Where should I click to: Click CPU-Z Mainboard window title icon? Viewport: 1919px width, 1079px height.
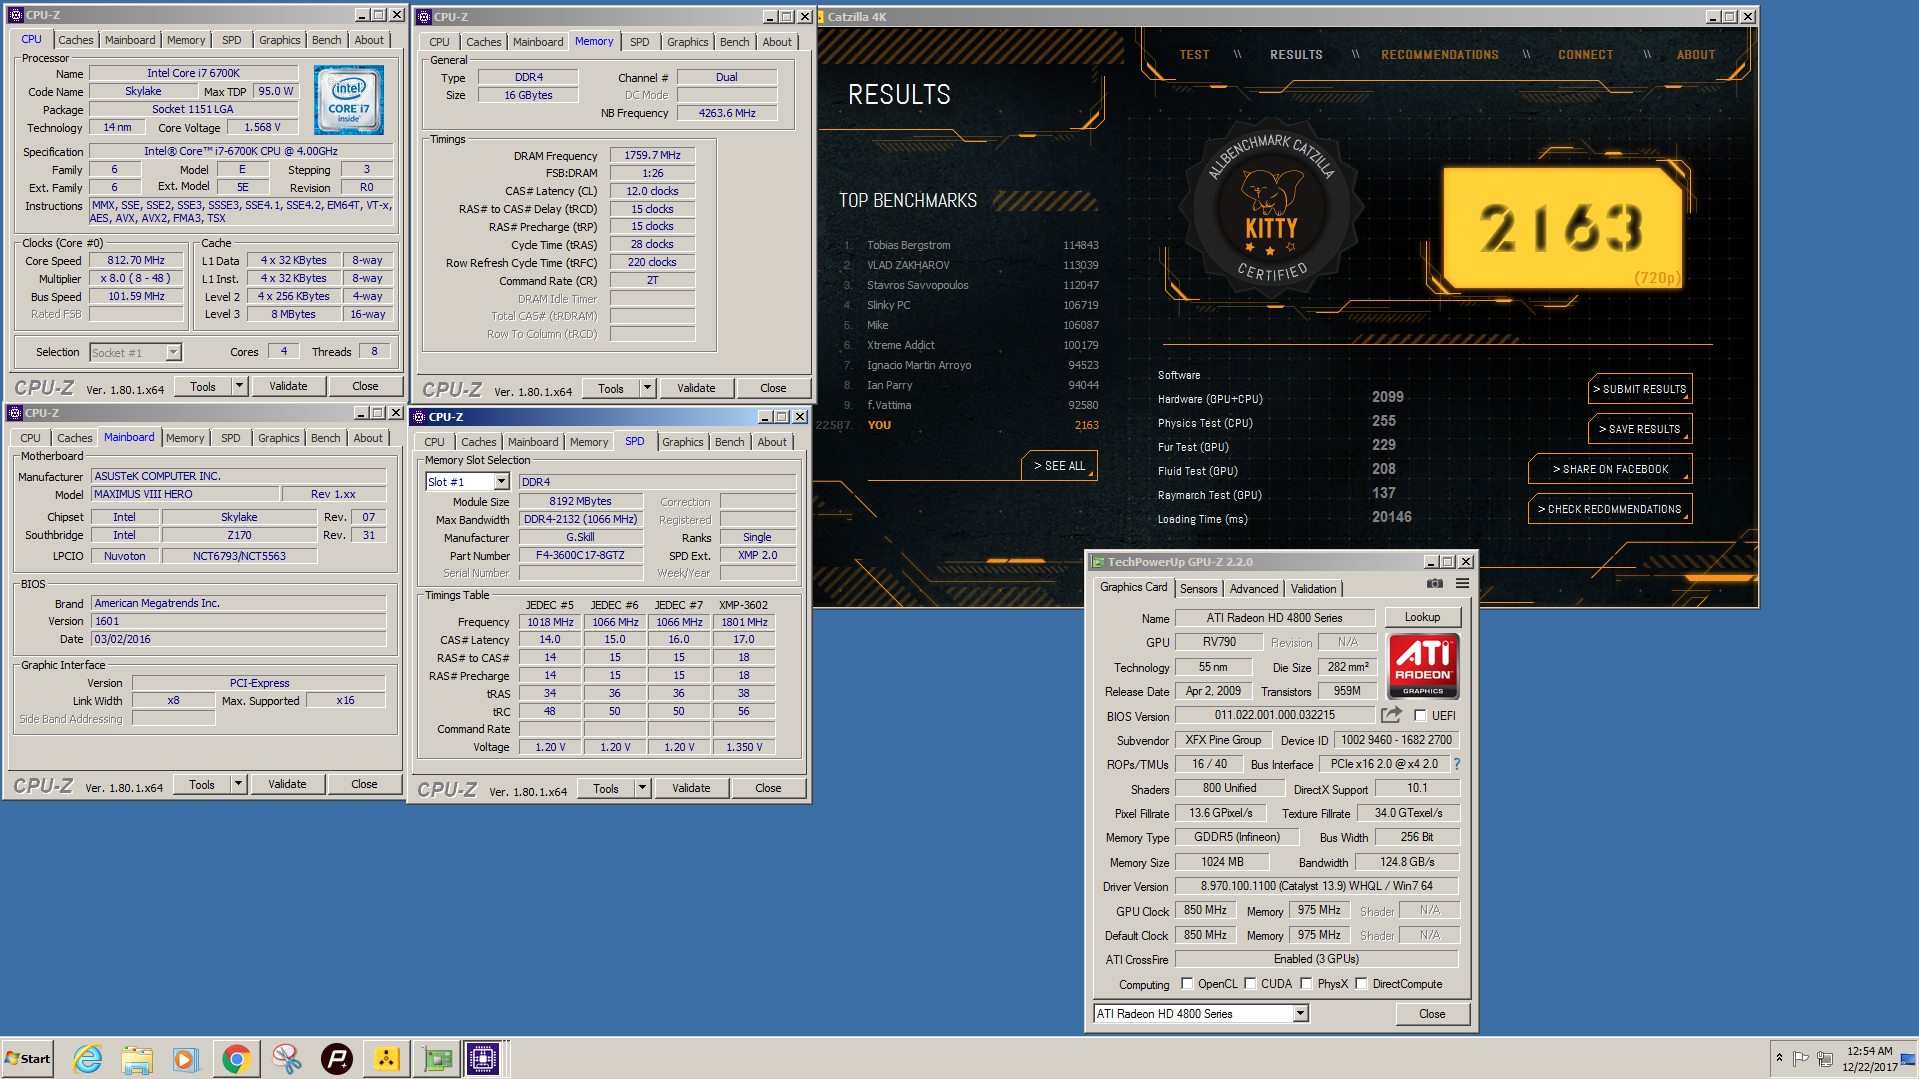tap(15, 413)
